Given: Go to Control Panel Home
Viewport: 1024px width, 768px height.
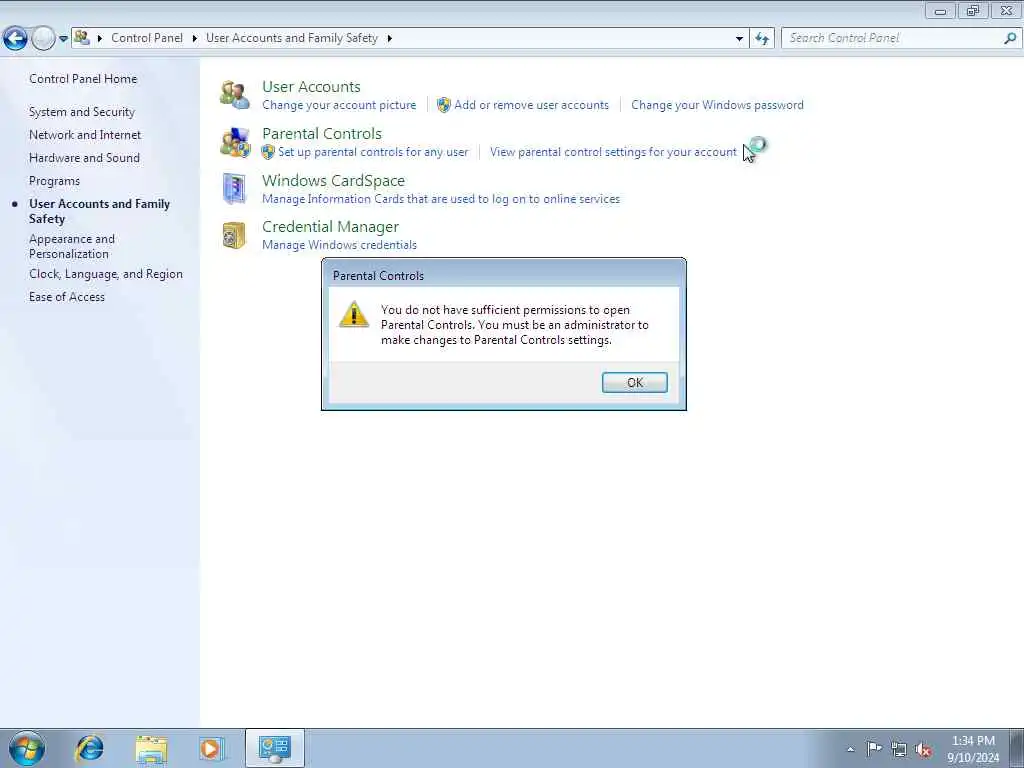Looking at the screenshot, I should coord(83,79).
